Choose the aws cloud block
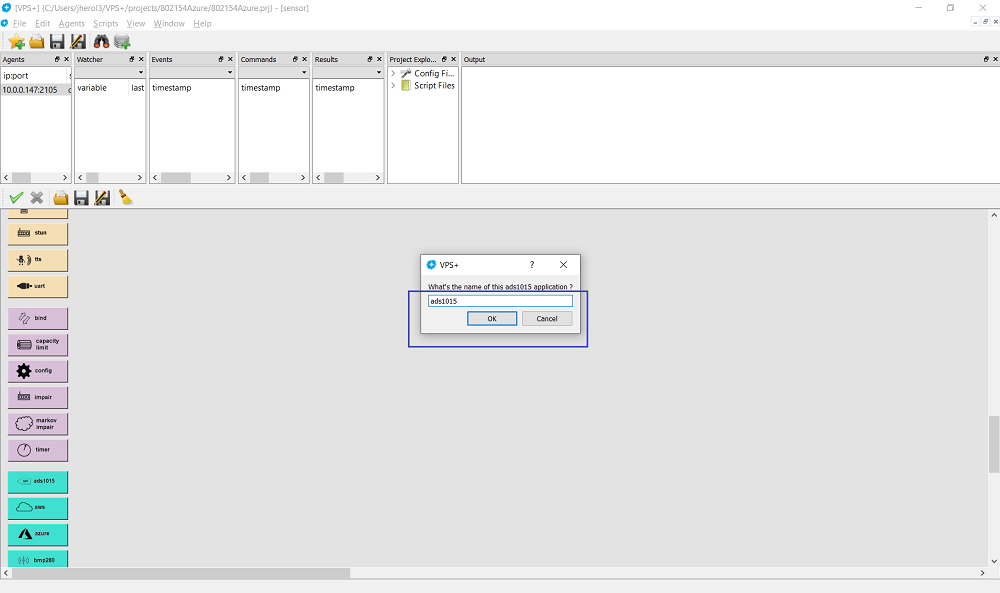Image resolution: width=1000 pixels, height=593 pixels. point(38,507)
